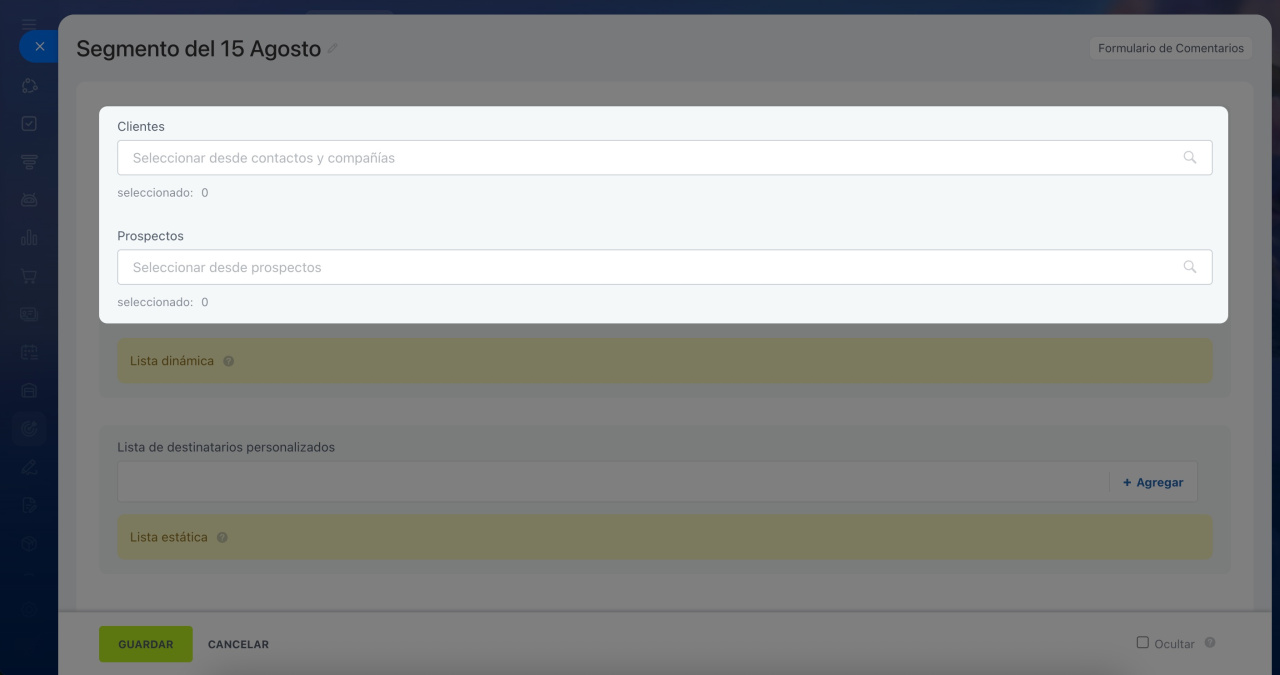Click 'seleccionado: 0' under Clientes

[163, 192]
